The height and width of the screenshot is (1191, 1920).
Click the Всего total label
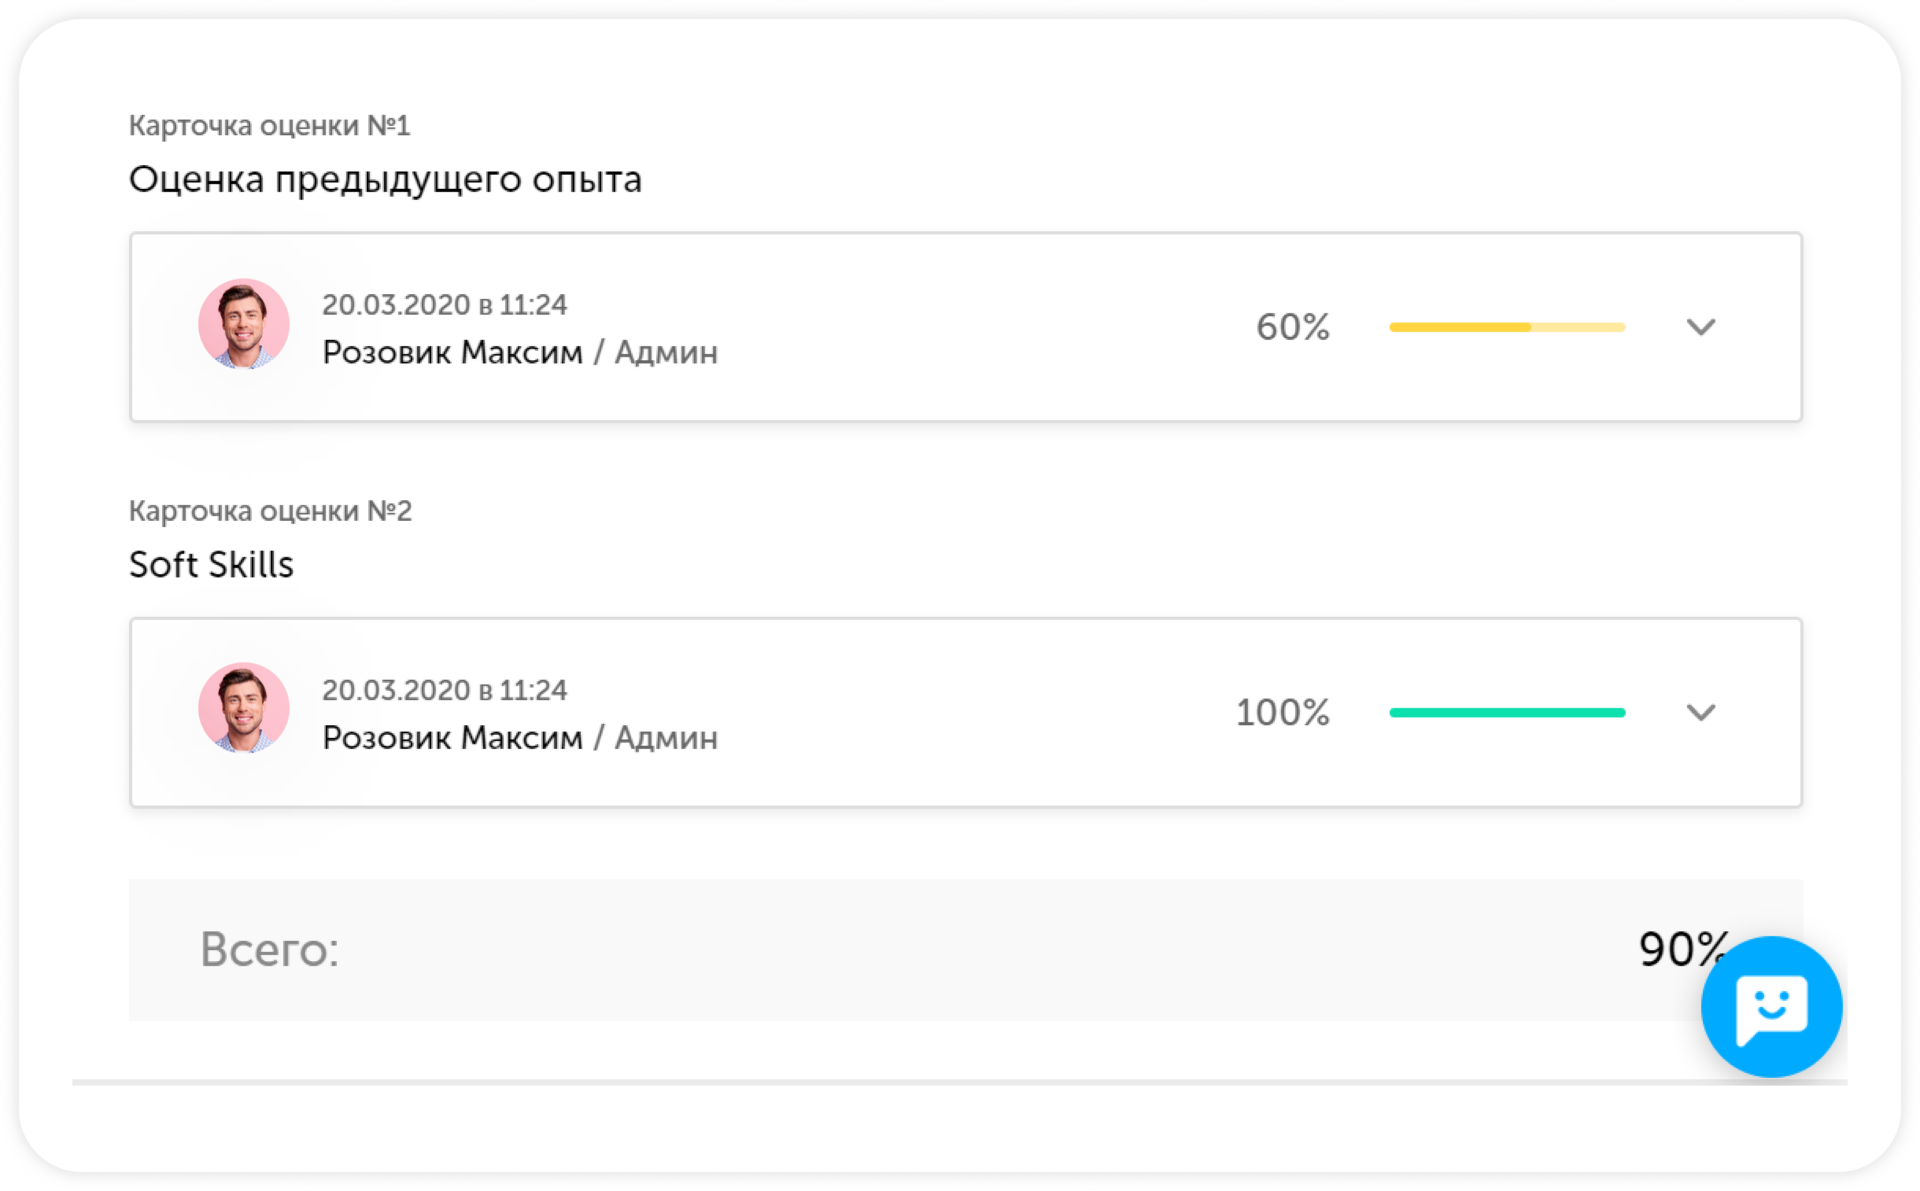click(x=269, y=949)
